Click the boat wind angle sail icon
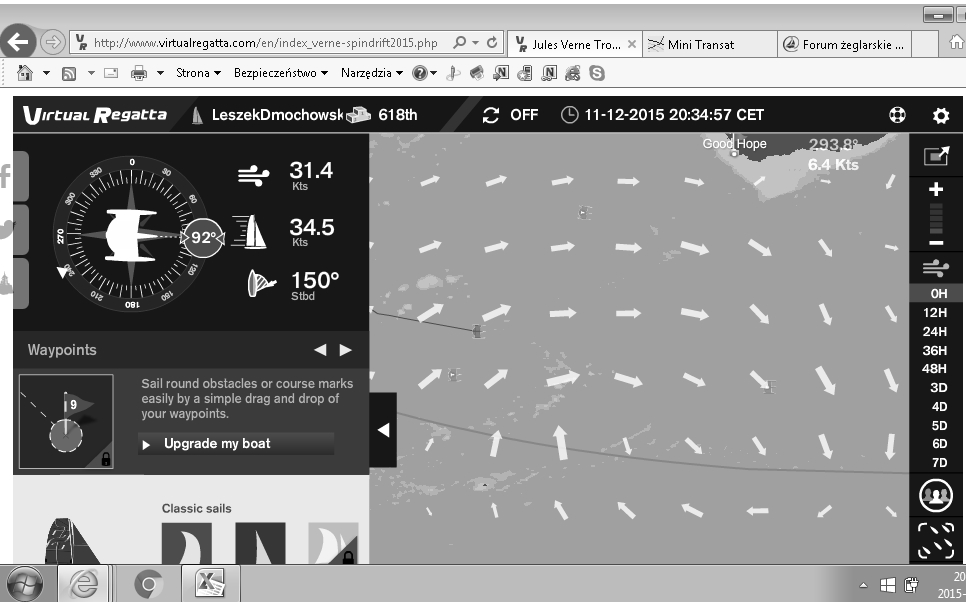This screenshot has width=966, height=602. [261, 284]
